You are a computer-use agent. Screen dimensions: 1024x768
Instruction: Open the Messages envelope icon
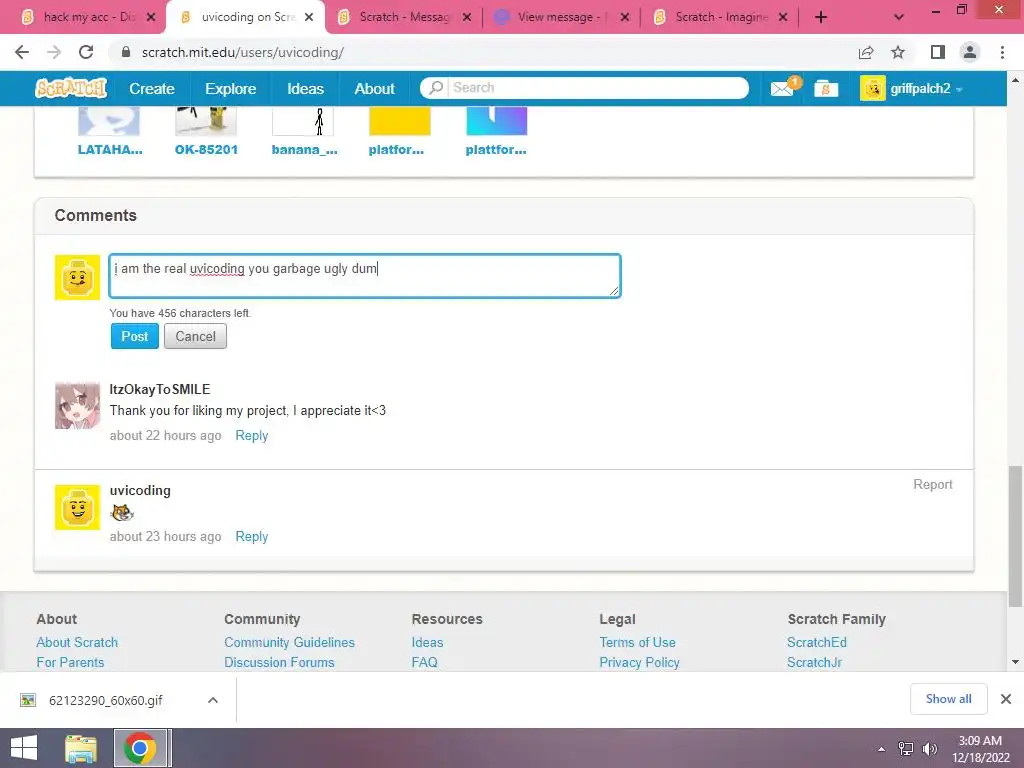point(782,88)
